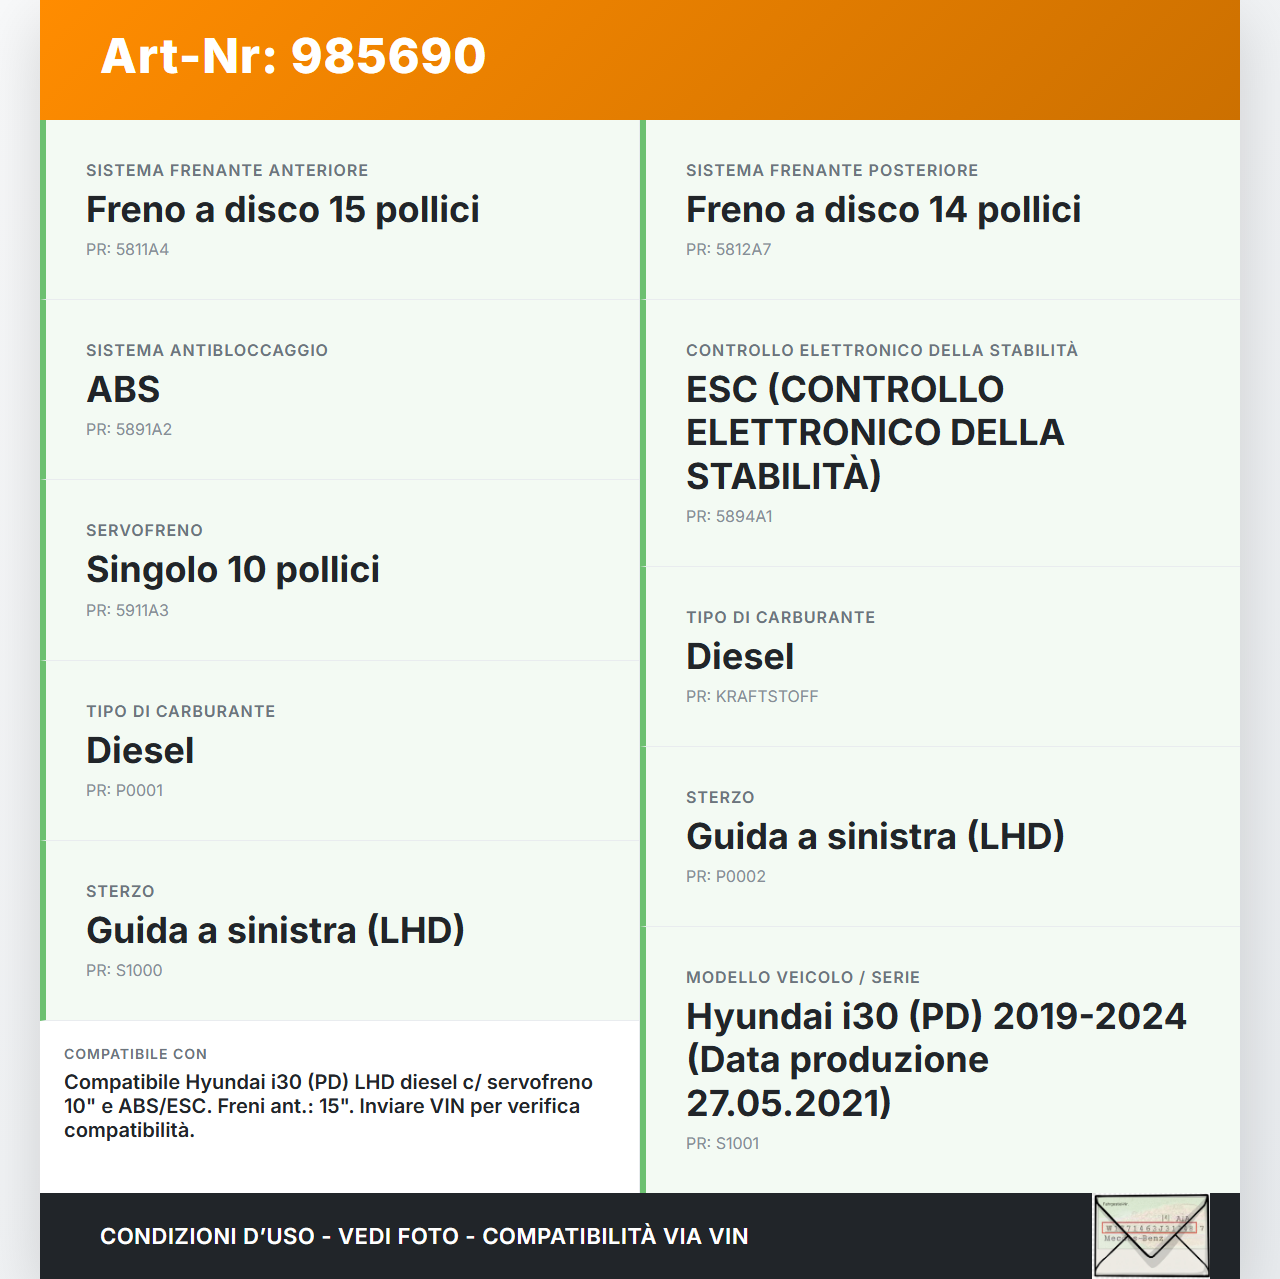Click the envelope VIN icon in footer
The image size is (1280, 1279).
pos(1151,1235)
